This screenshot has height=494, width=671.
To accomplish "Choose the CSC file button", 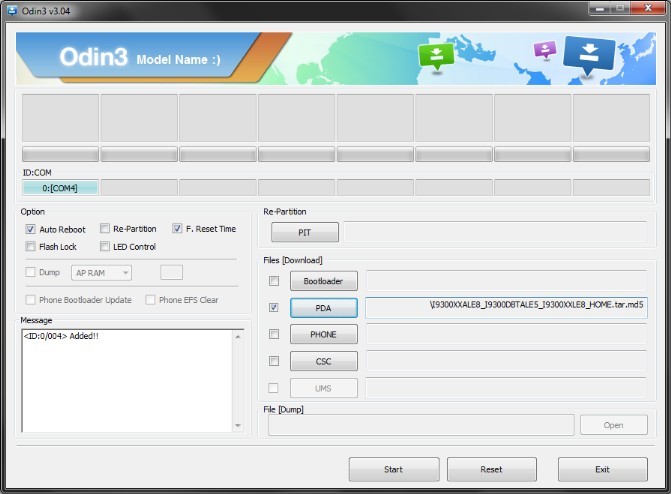I will point(323,361).
